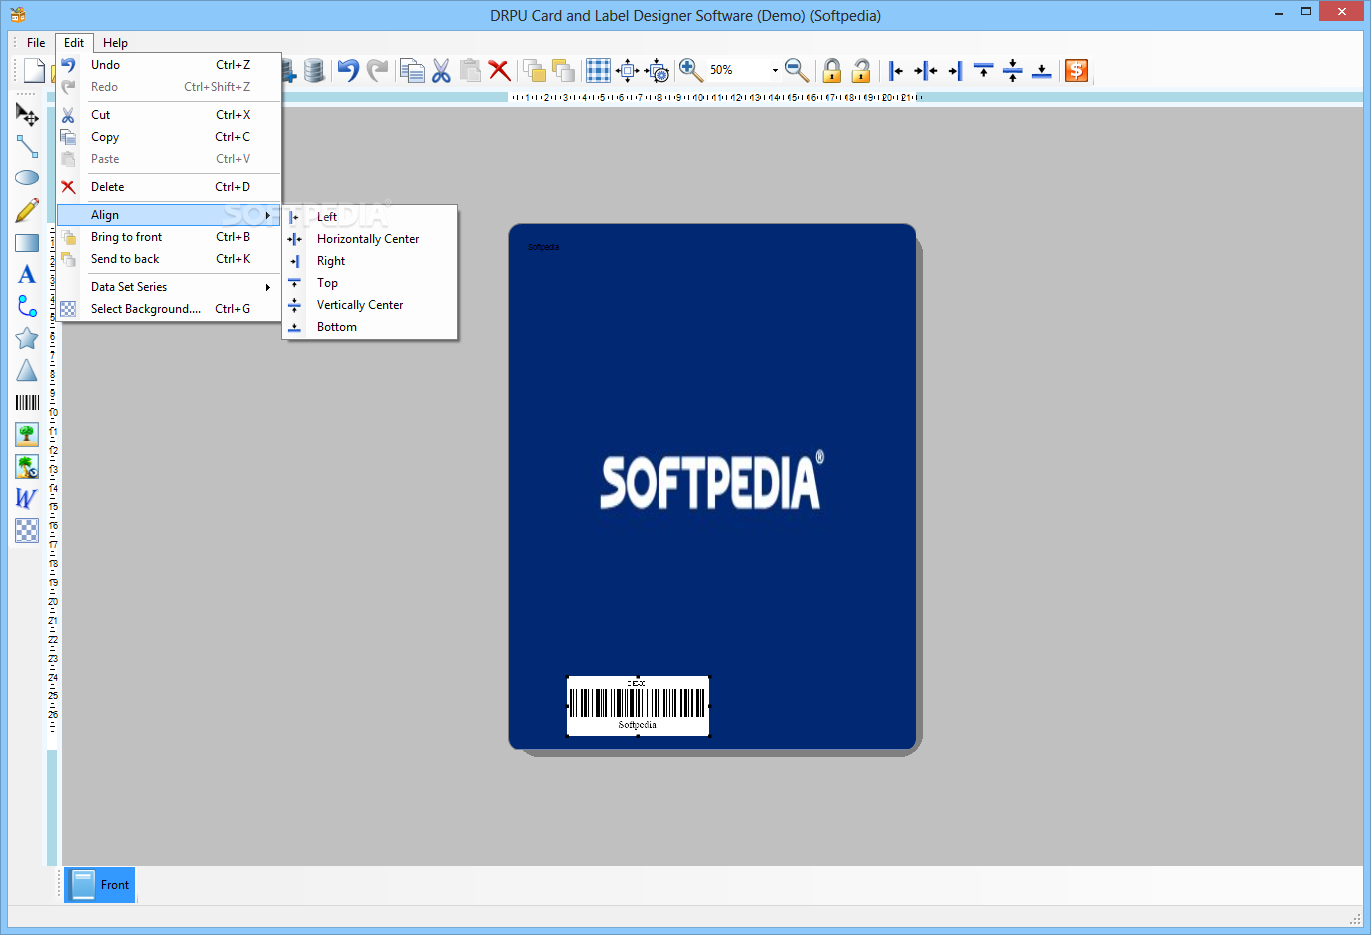
Task: Select the pointer selection tool
Action: tap(27, 114)
